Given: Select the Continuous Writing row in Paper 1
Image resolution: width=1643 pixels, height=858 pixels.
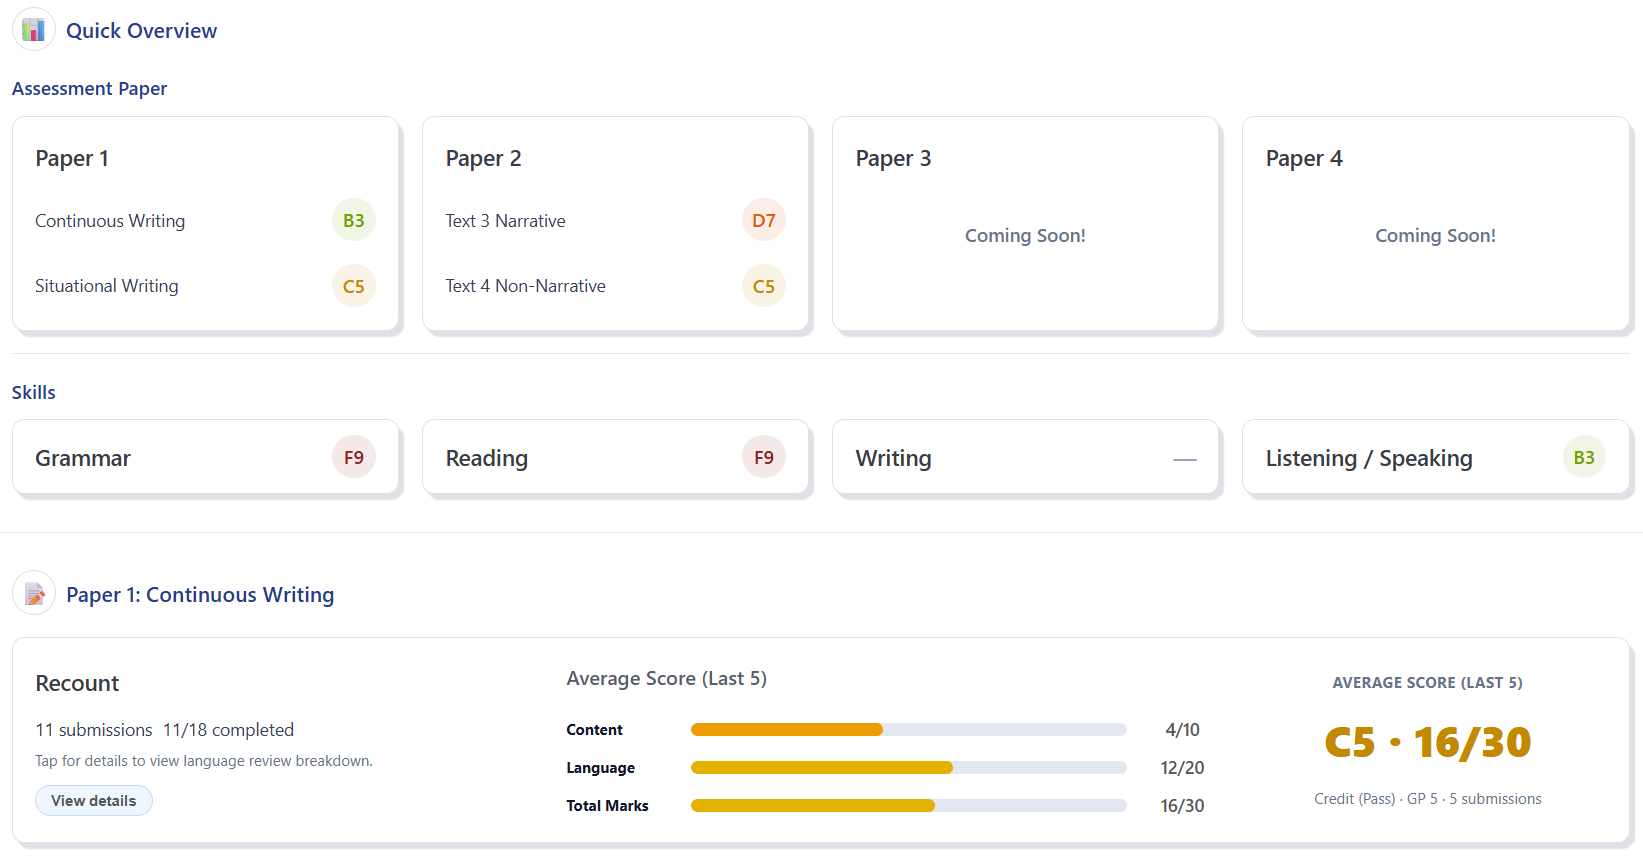Looking at the screenshot, I should [205, 220].
